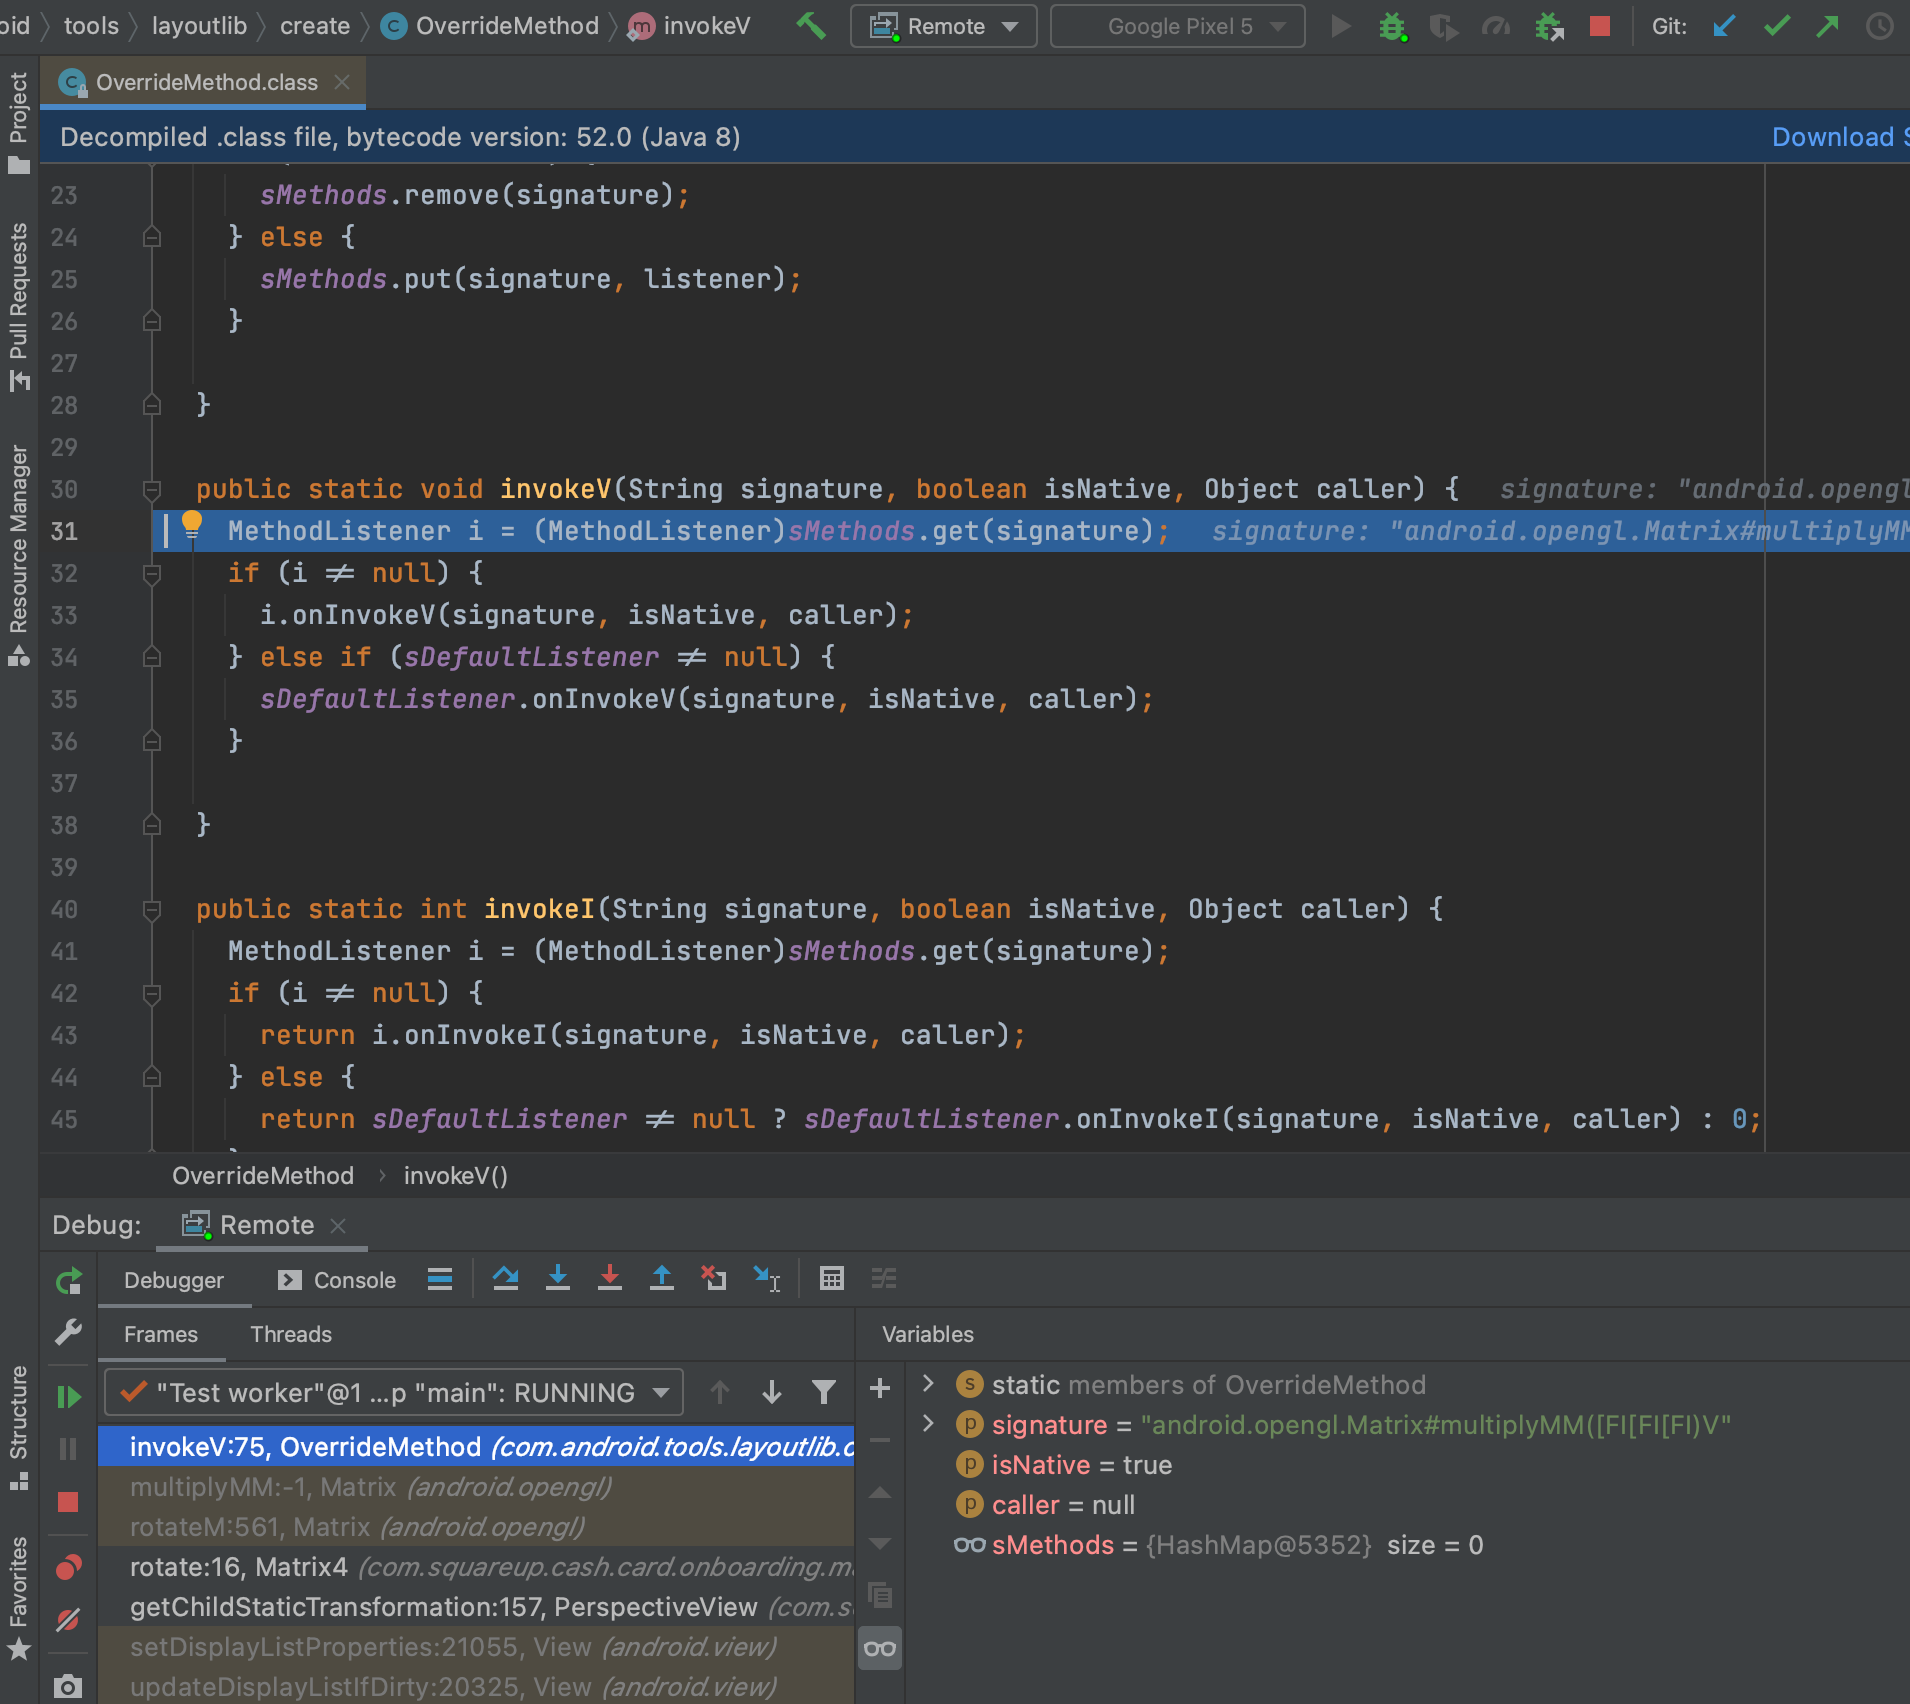
Task: Toggle the frames filter funnel
Action: pyautogui.click(x=823, y=1391)
